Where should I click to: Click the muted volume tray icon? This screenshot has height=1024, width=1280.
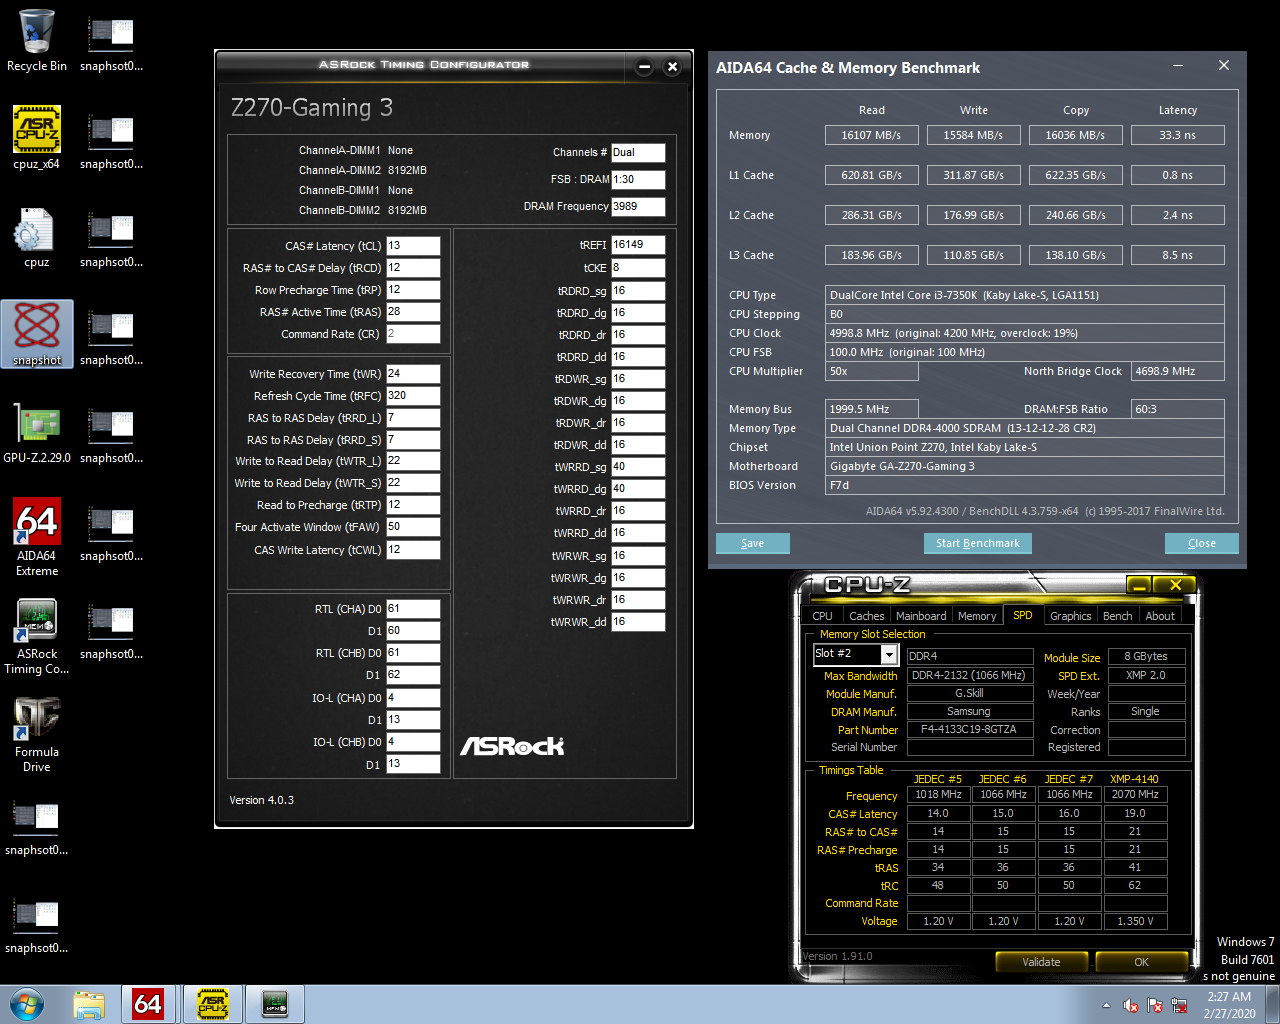[x=1131, y=1005]
